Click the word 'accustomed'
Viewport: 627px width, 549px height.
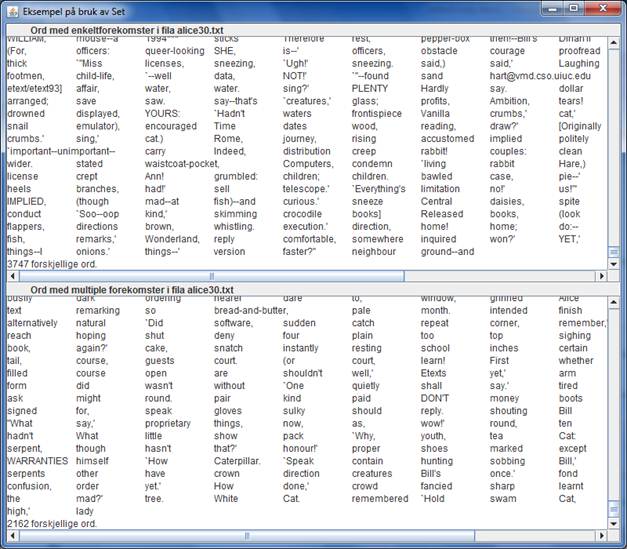click(447, 139)
